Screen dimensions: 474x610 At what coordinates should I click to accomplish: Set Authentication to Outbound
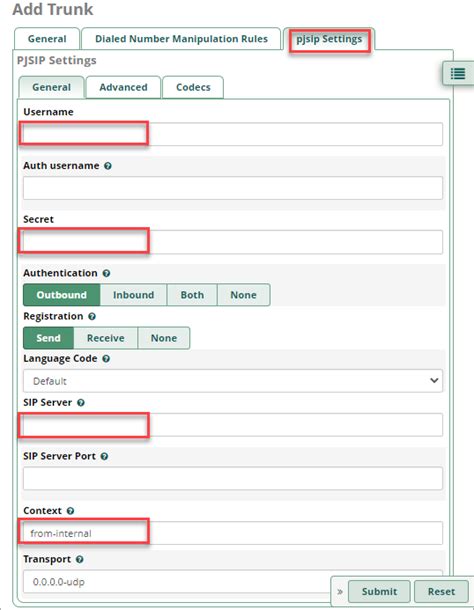point(61,295)
